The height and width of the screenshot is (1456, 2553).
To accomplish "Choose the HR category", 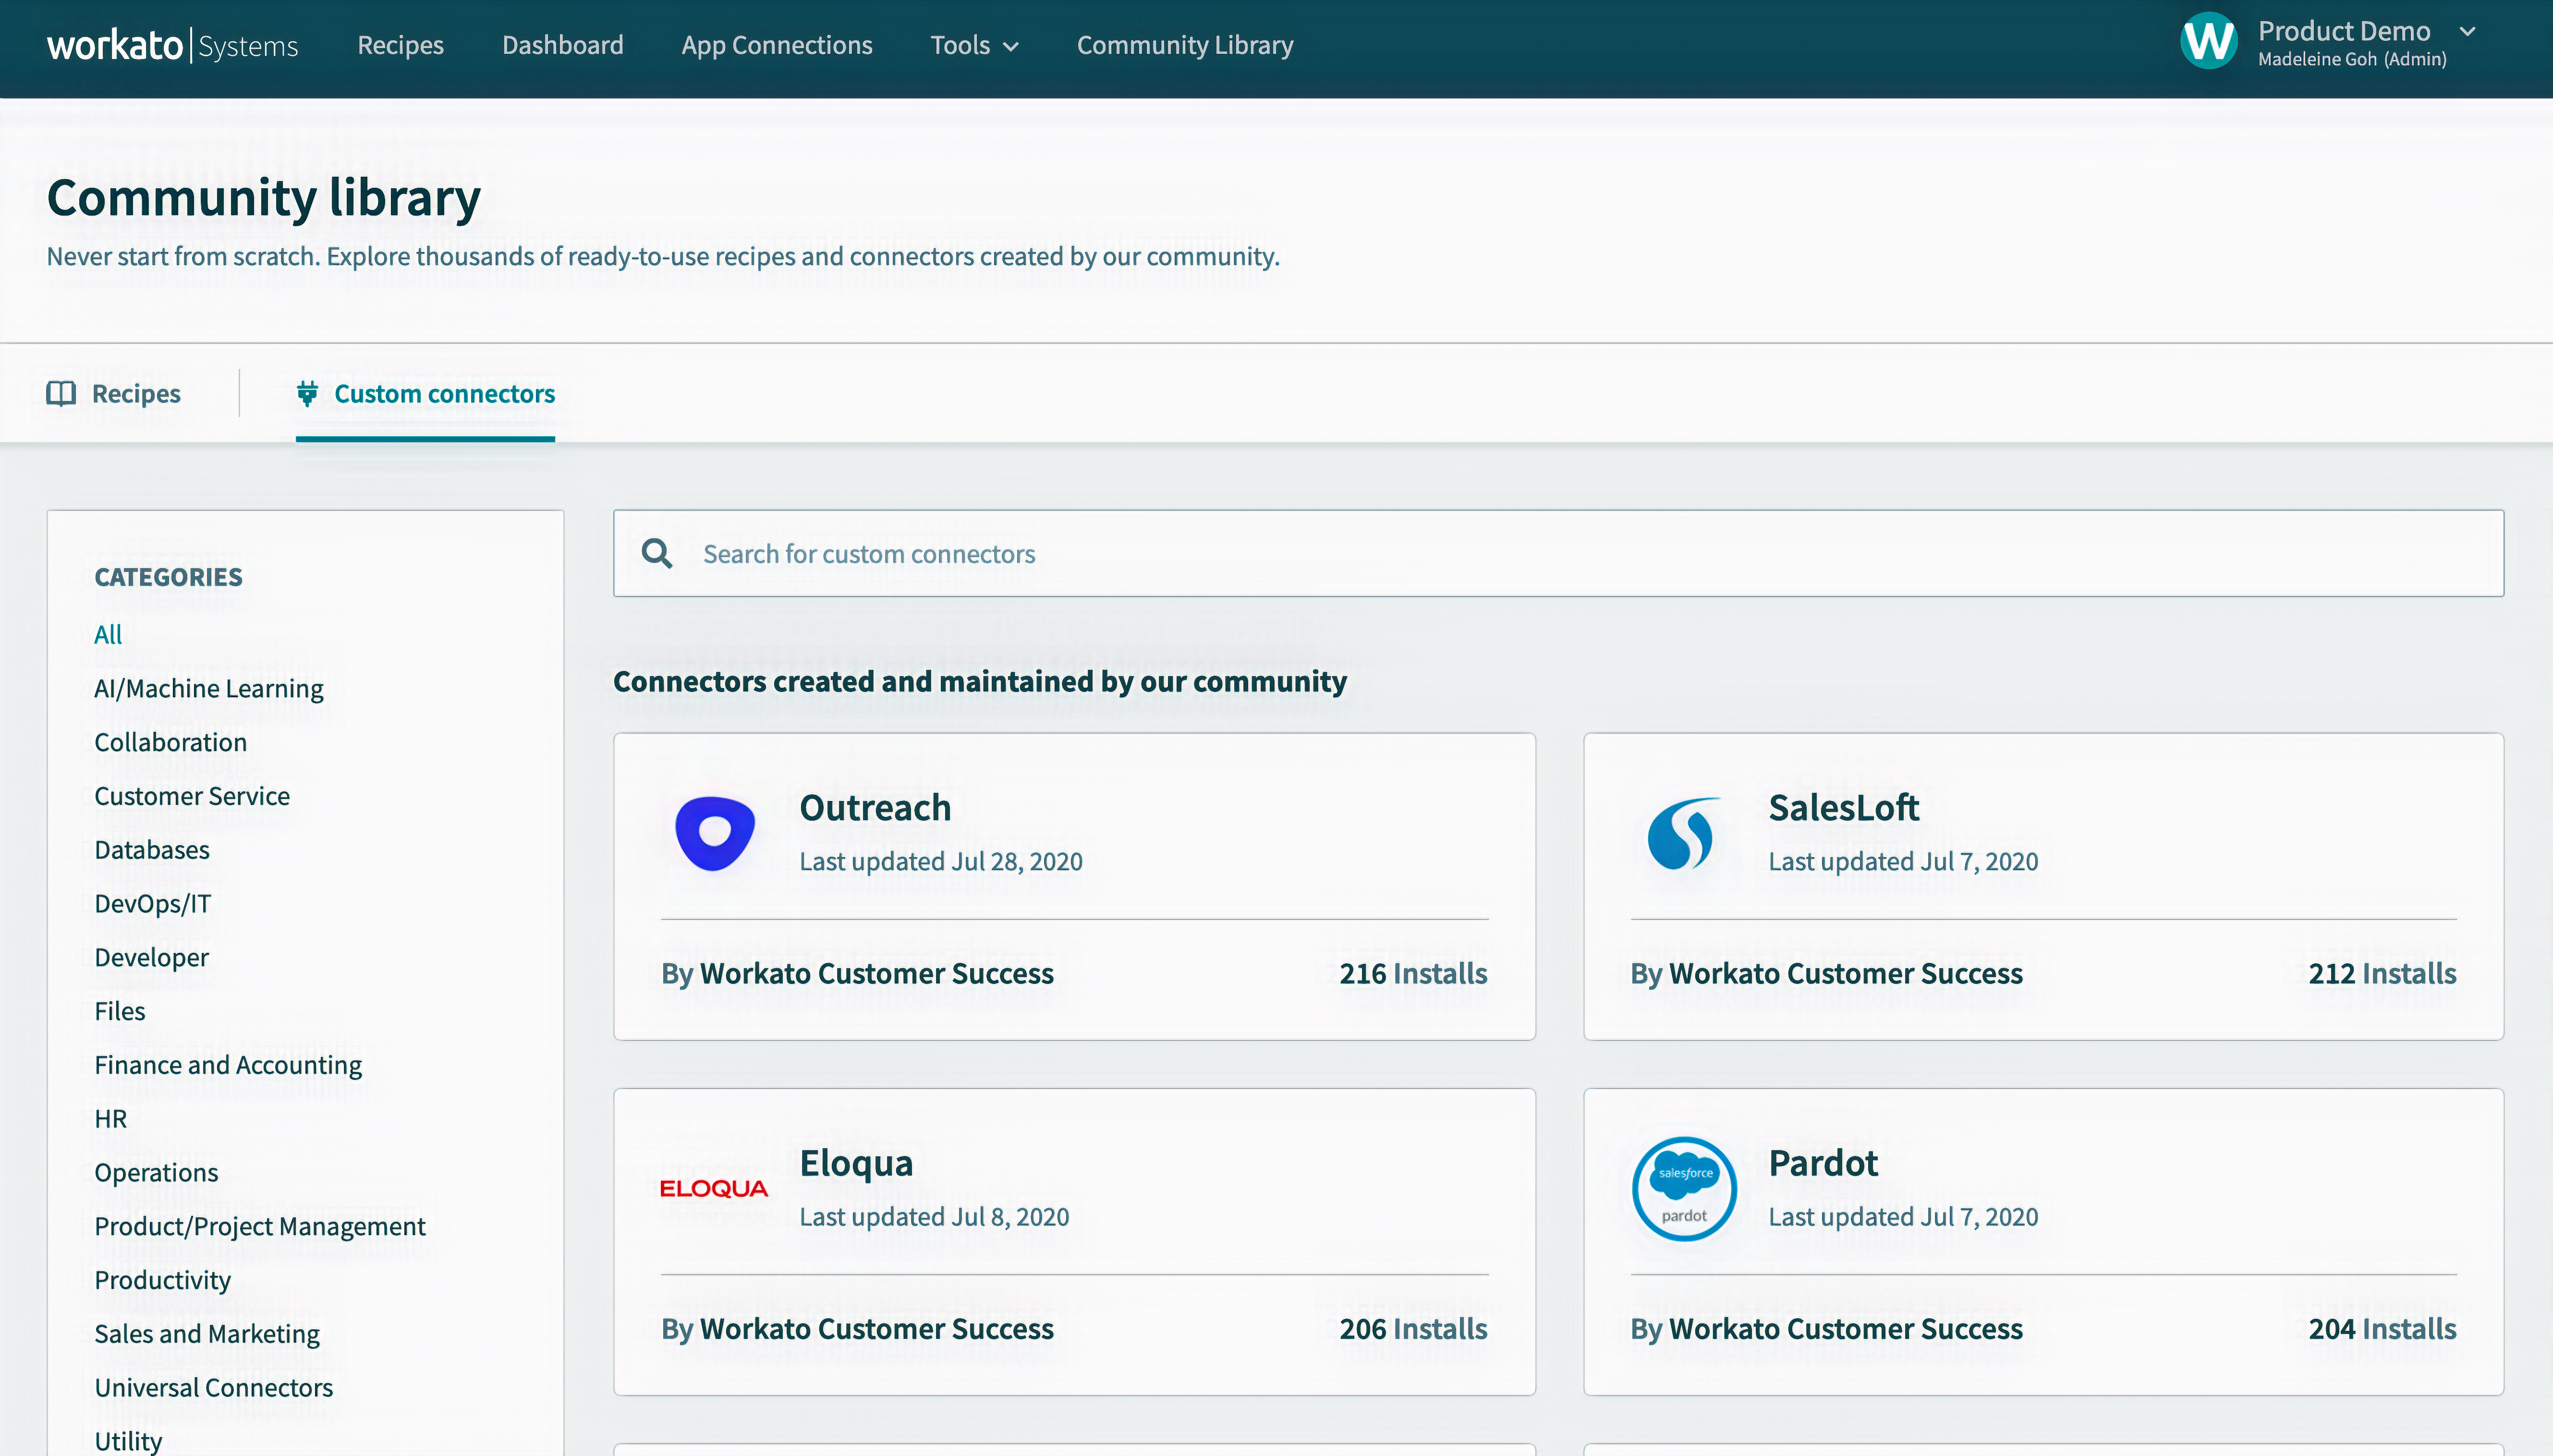I will point(111,1118).
